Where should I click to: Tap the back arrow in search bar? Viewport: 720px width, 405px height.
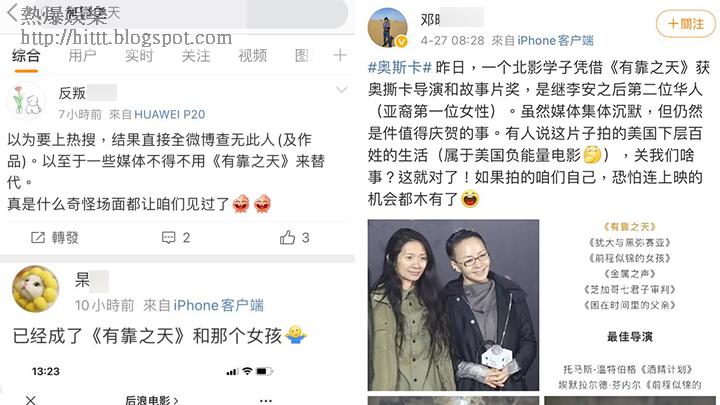coord(12,12)
